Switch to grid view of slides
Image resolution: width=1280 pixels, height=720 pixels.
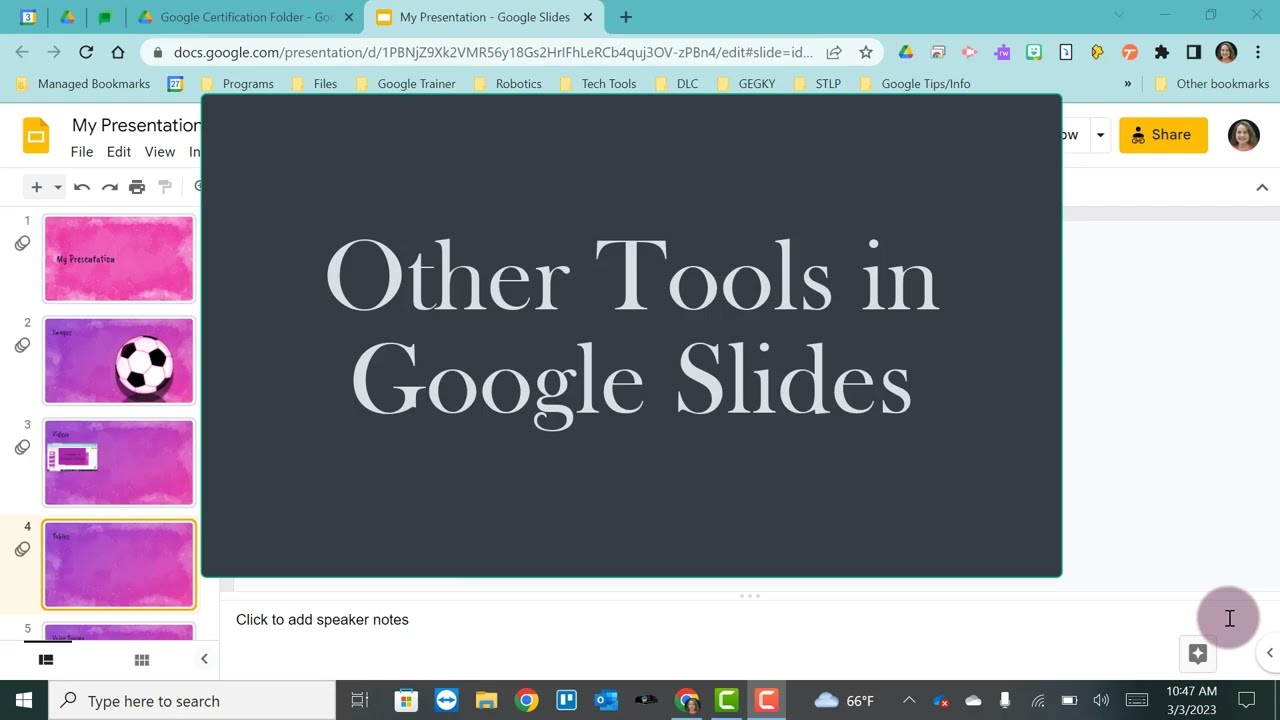142,659
